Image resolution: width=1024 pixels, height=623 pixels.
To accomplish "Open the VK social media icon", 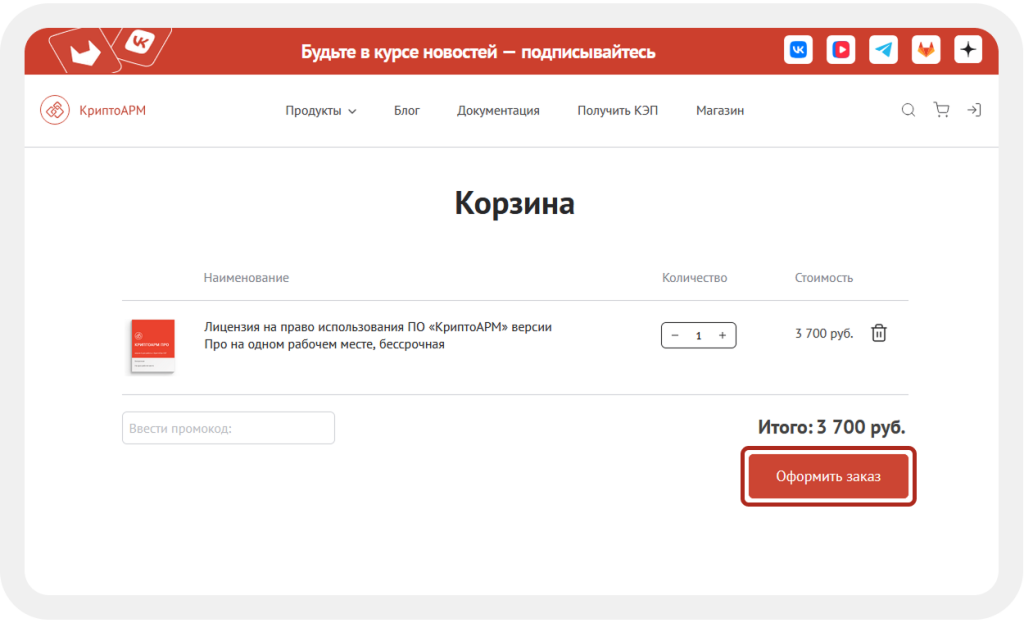I will (x=797, y=48).
